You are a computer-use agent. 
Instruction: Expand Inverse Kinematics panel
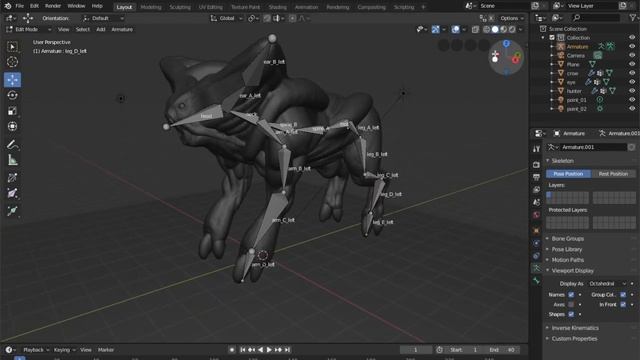coord(575,328)
